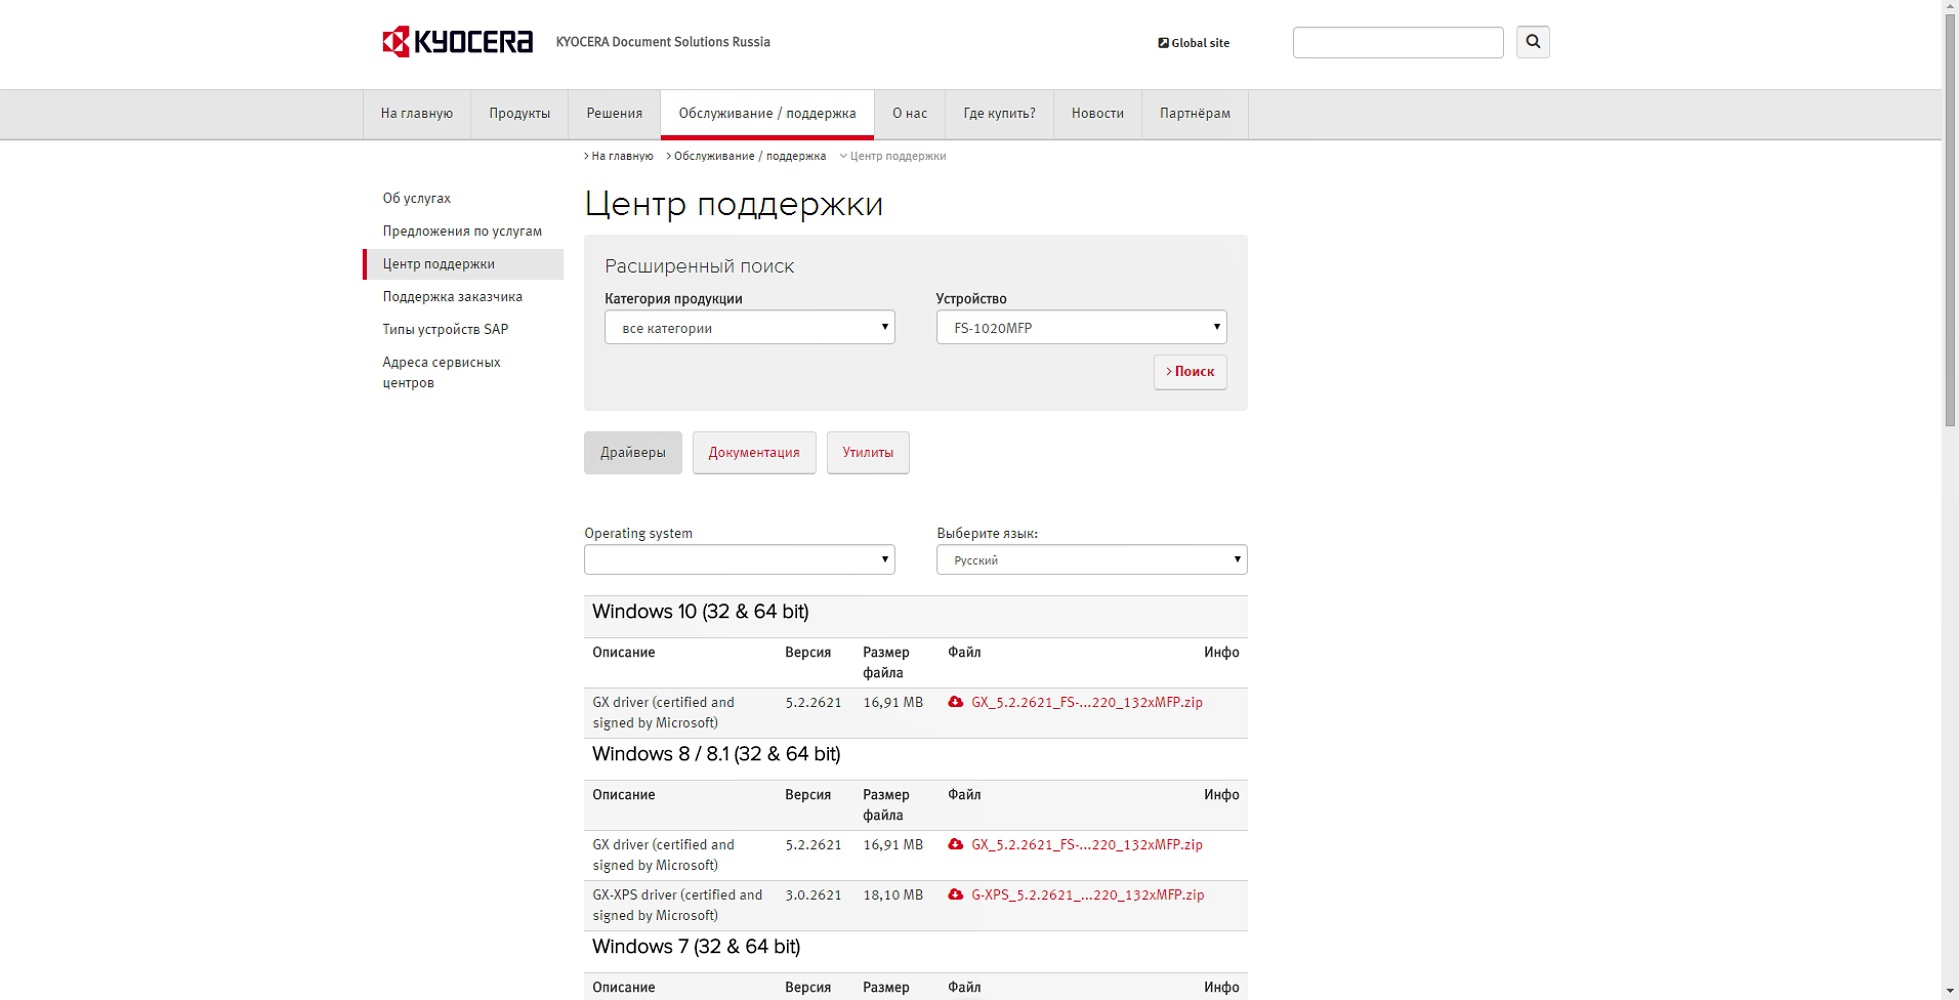This screenshot has height=1000, width=1959.
Task: Click the Windows 7 (32 & 64 bit) heading
Action: [696, 947]
